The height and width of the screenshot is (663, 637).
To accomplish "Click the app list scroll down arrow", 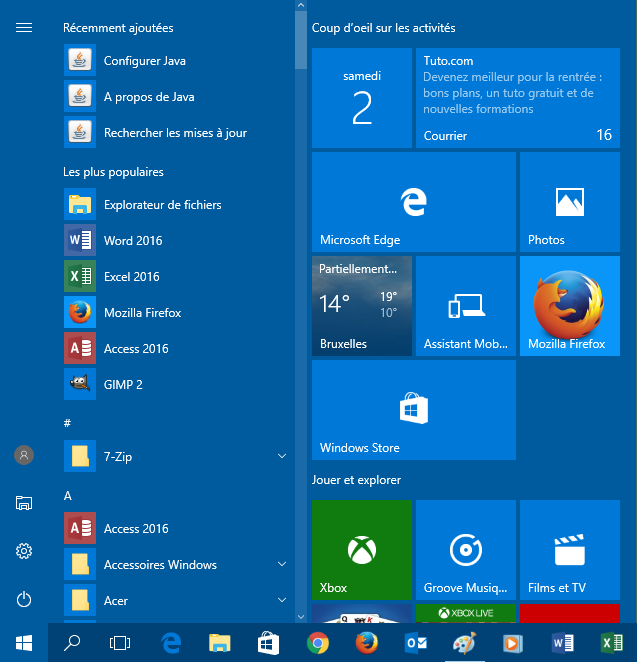I will (x=301, y=617).
